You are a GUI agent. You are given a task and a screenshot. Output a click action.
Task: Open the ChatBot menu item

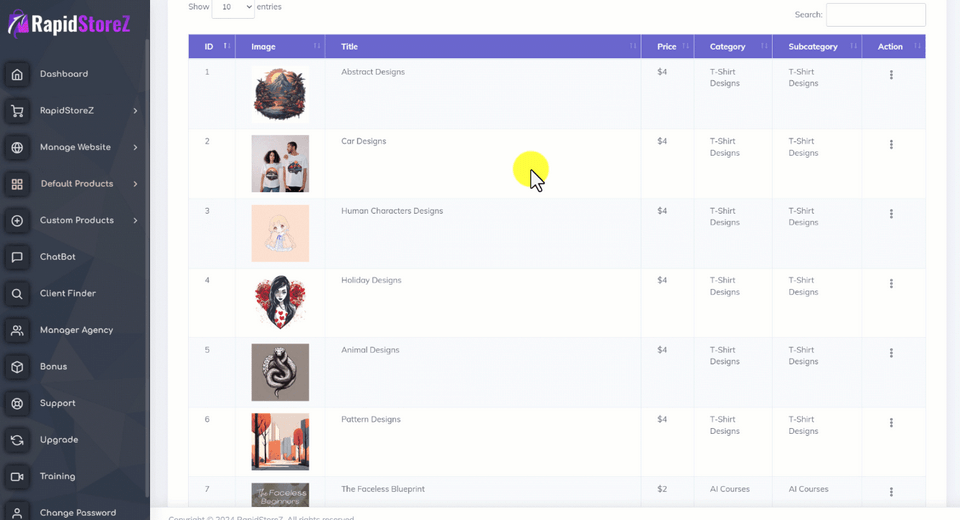point(58,257)
